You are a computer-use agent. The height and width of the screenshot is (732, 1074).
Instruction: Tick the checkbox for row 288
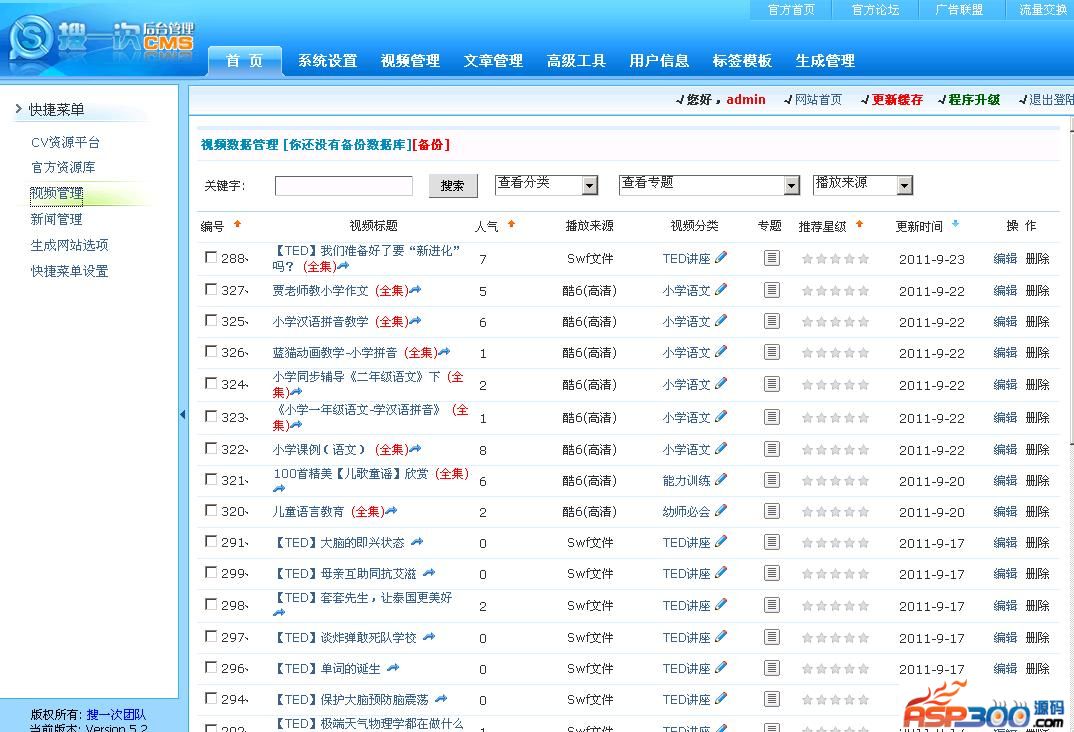pyautogui.click(x=211, y=257)
